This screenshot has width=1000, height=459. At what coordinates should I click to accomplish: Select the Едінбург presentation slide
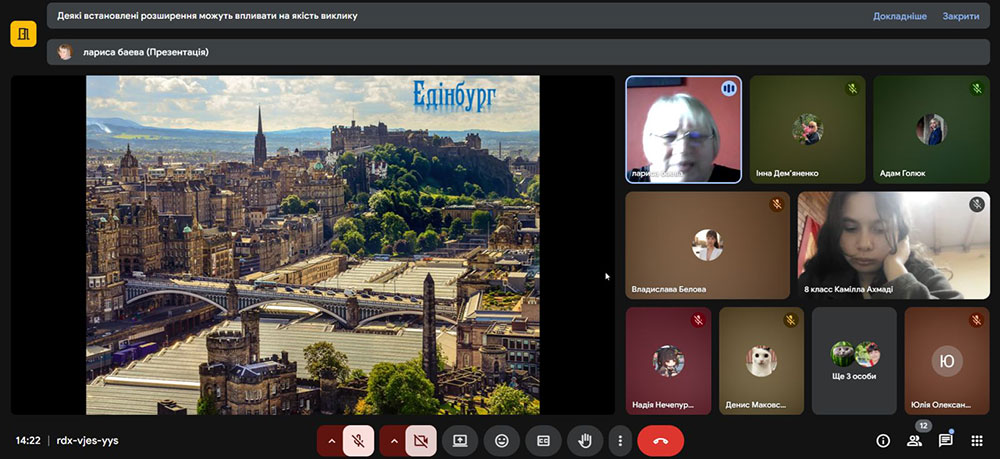pos(313,245)
